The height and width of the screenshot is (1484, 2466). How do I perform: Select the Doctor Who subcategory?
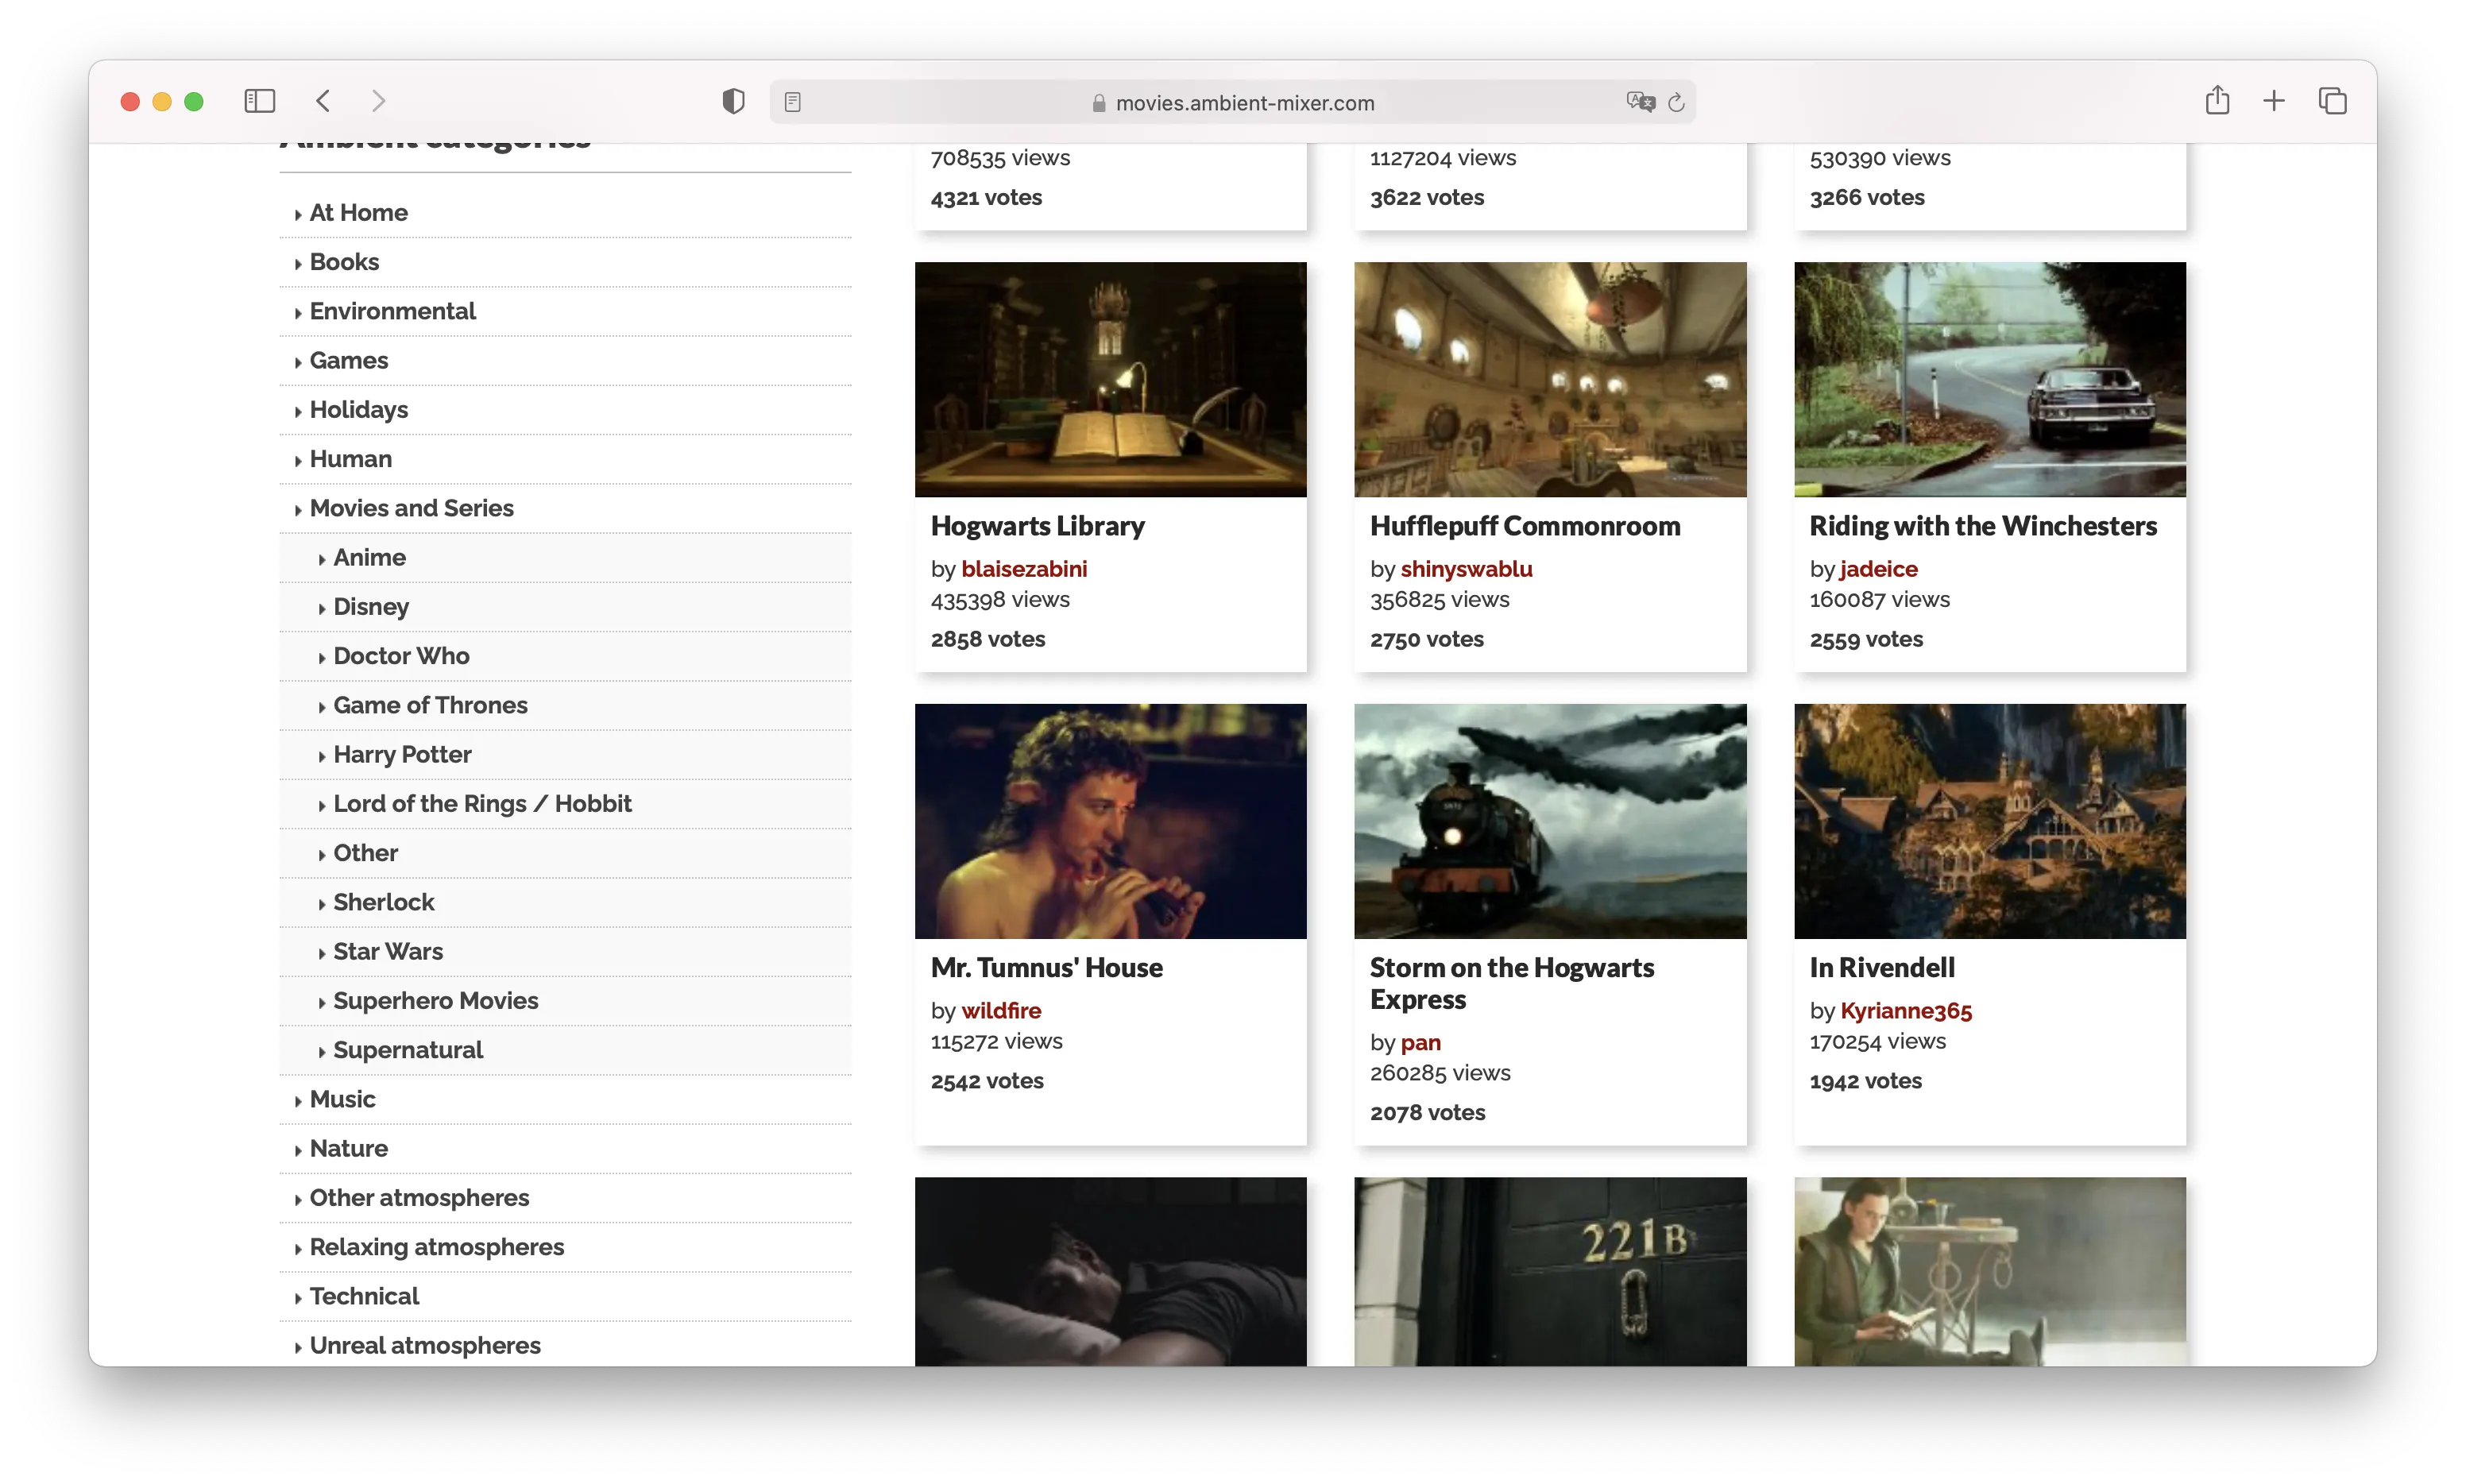[401, 656]
